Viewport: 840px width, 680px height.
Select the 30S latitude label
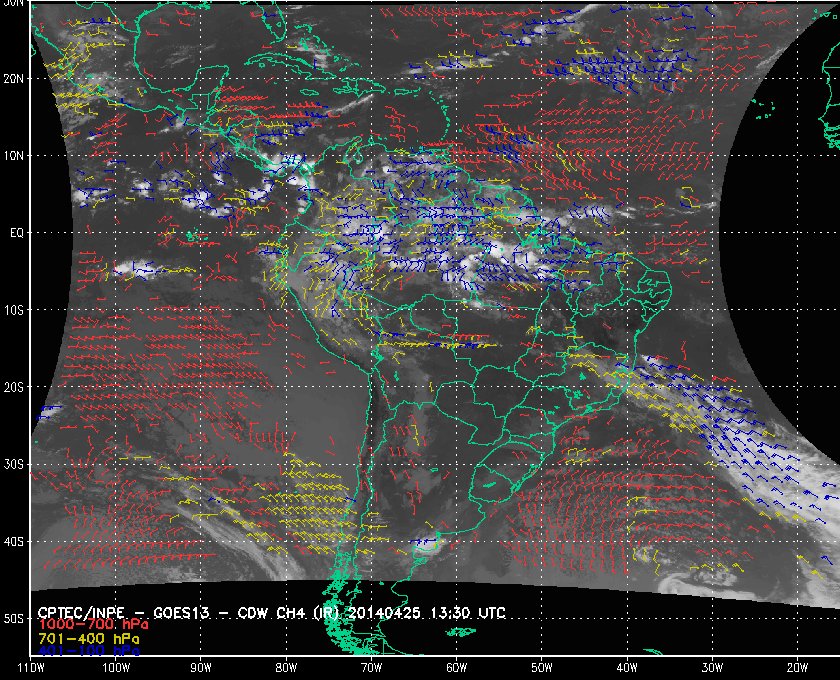tap(13, 465)
